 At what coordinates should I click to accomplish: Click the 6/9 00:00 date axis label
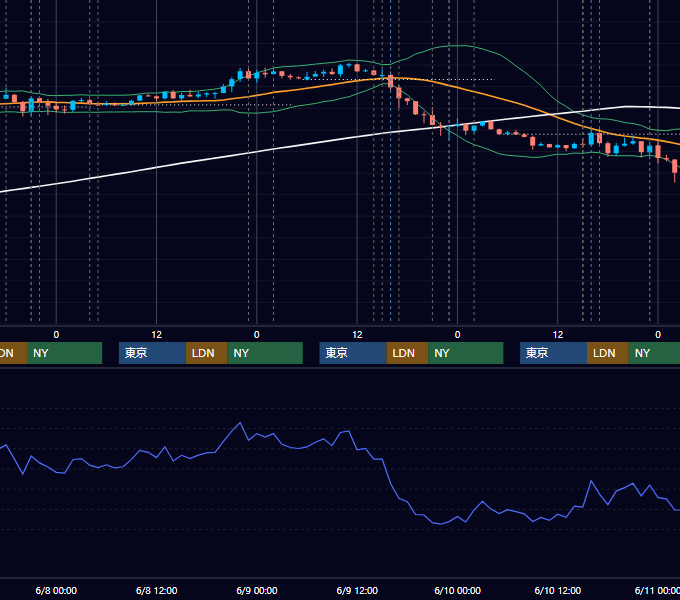tap(257, 590)
